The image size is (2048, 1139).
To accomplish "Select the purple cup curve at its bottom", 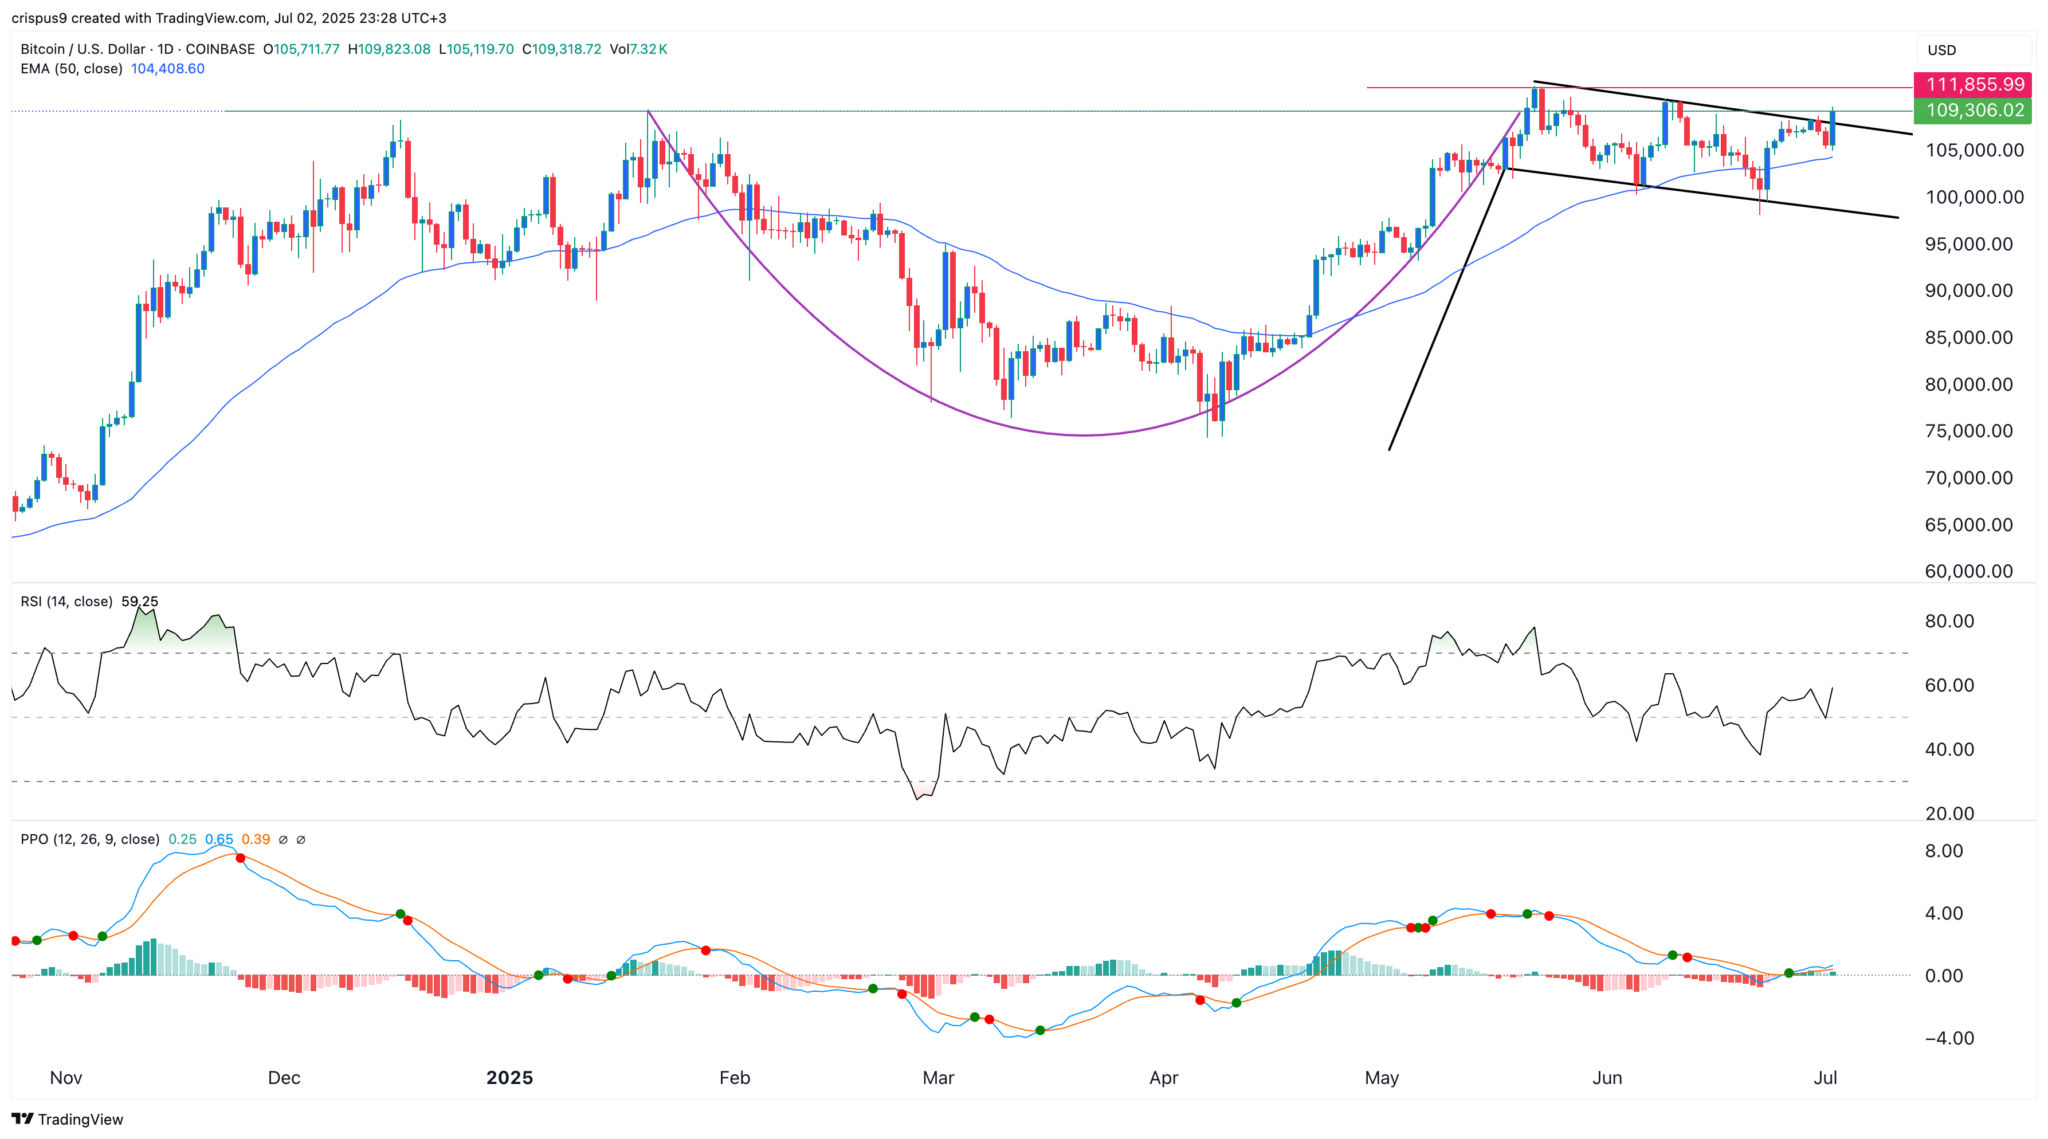I will coord(1085,435).
